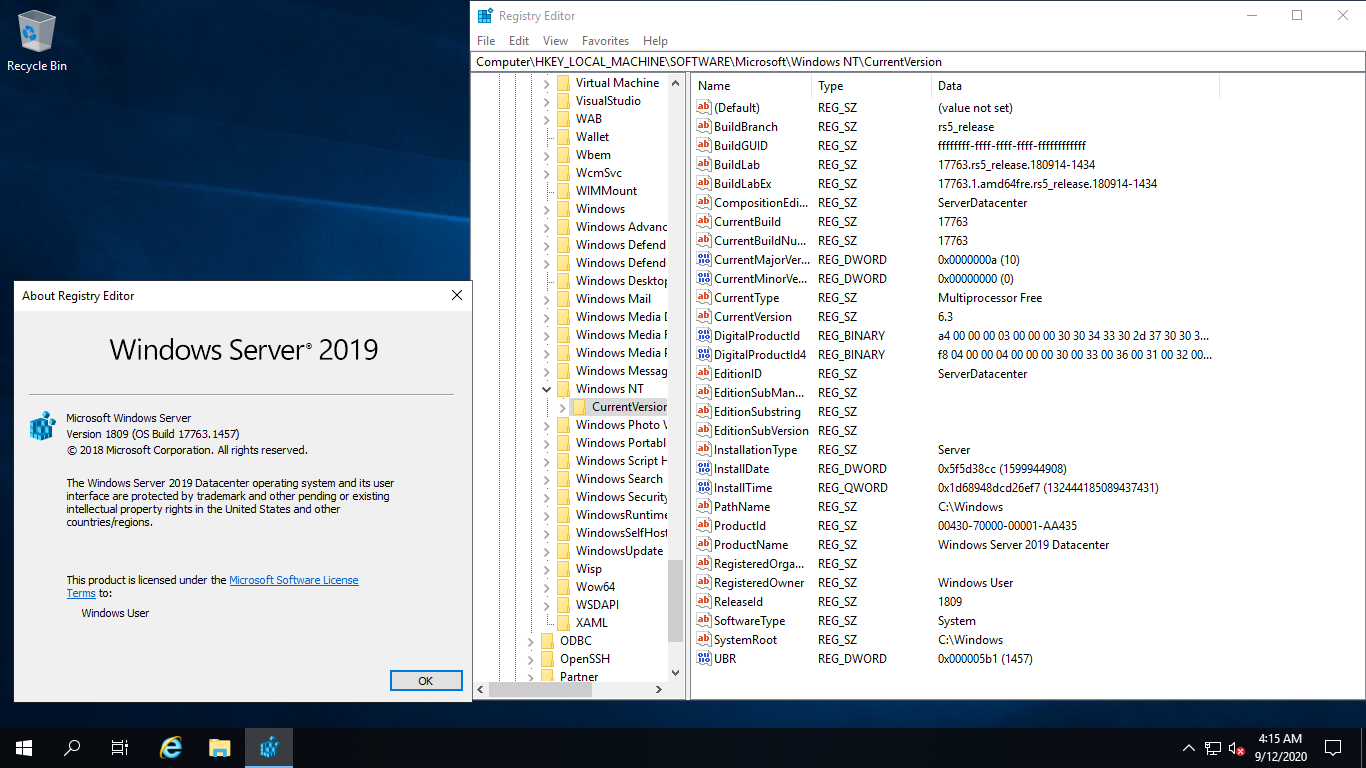
Task: Select the CurrentType value name
Action: tap(746, 298)
